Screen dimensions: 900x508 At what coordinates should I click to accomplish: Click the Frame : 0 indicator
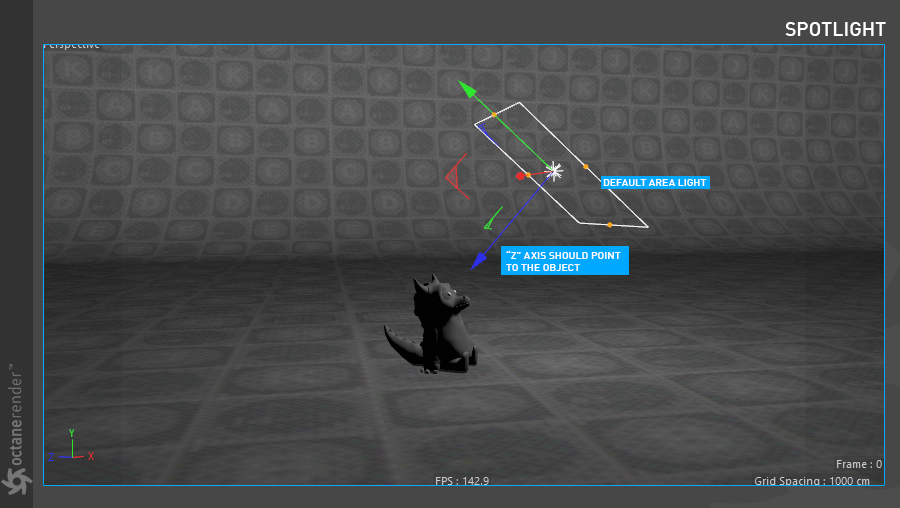(x=859, y=464)
